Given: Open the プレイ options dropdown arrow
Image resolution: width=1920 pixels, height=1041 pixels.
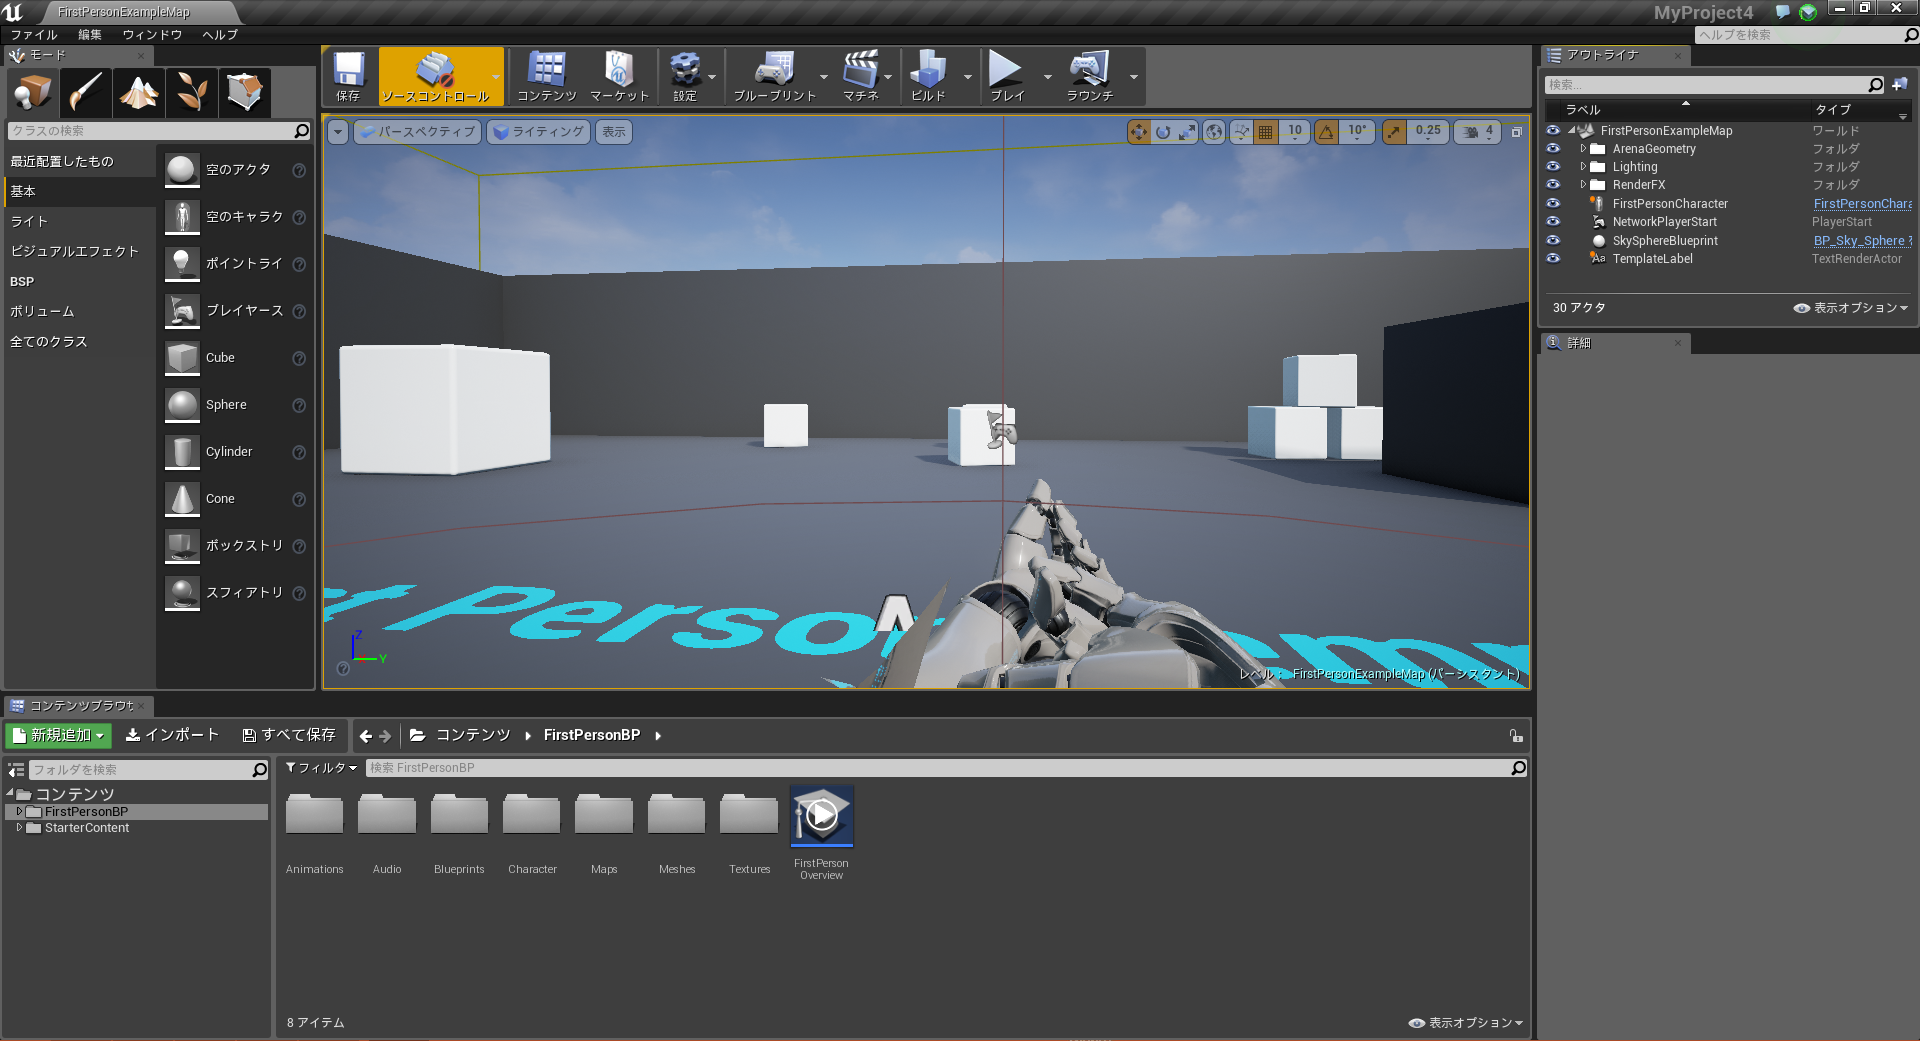Looking at the screenshot, I should 1047,77.
